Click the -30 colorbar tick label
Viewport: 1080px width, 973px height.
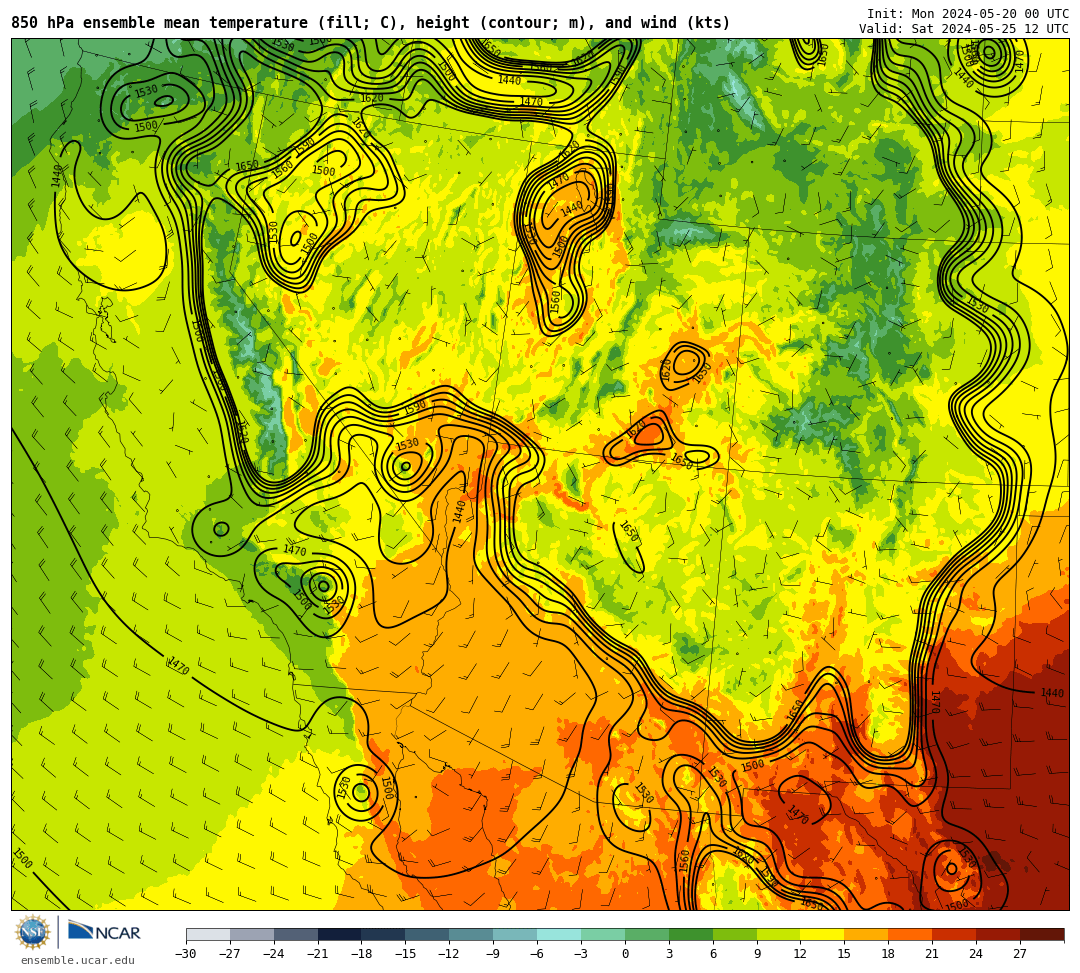186,954
